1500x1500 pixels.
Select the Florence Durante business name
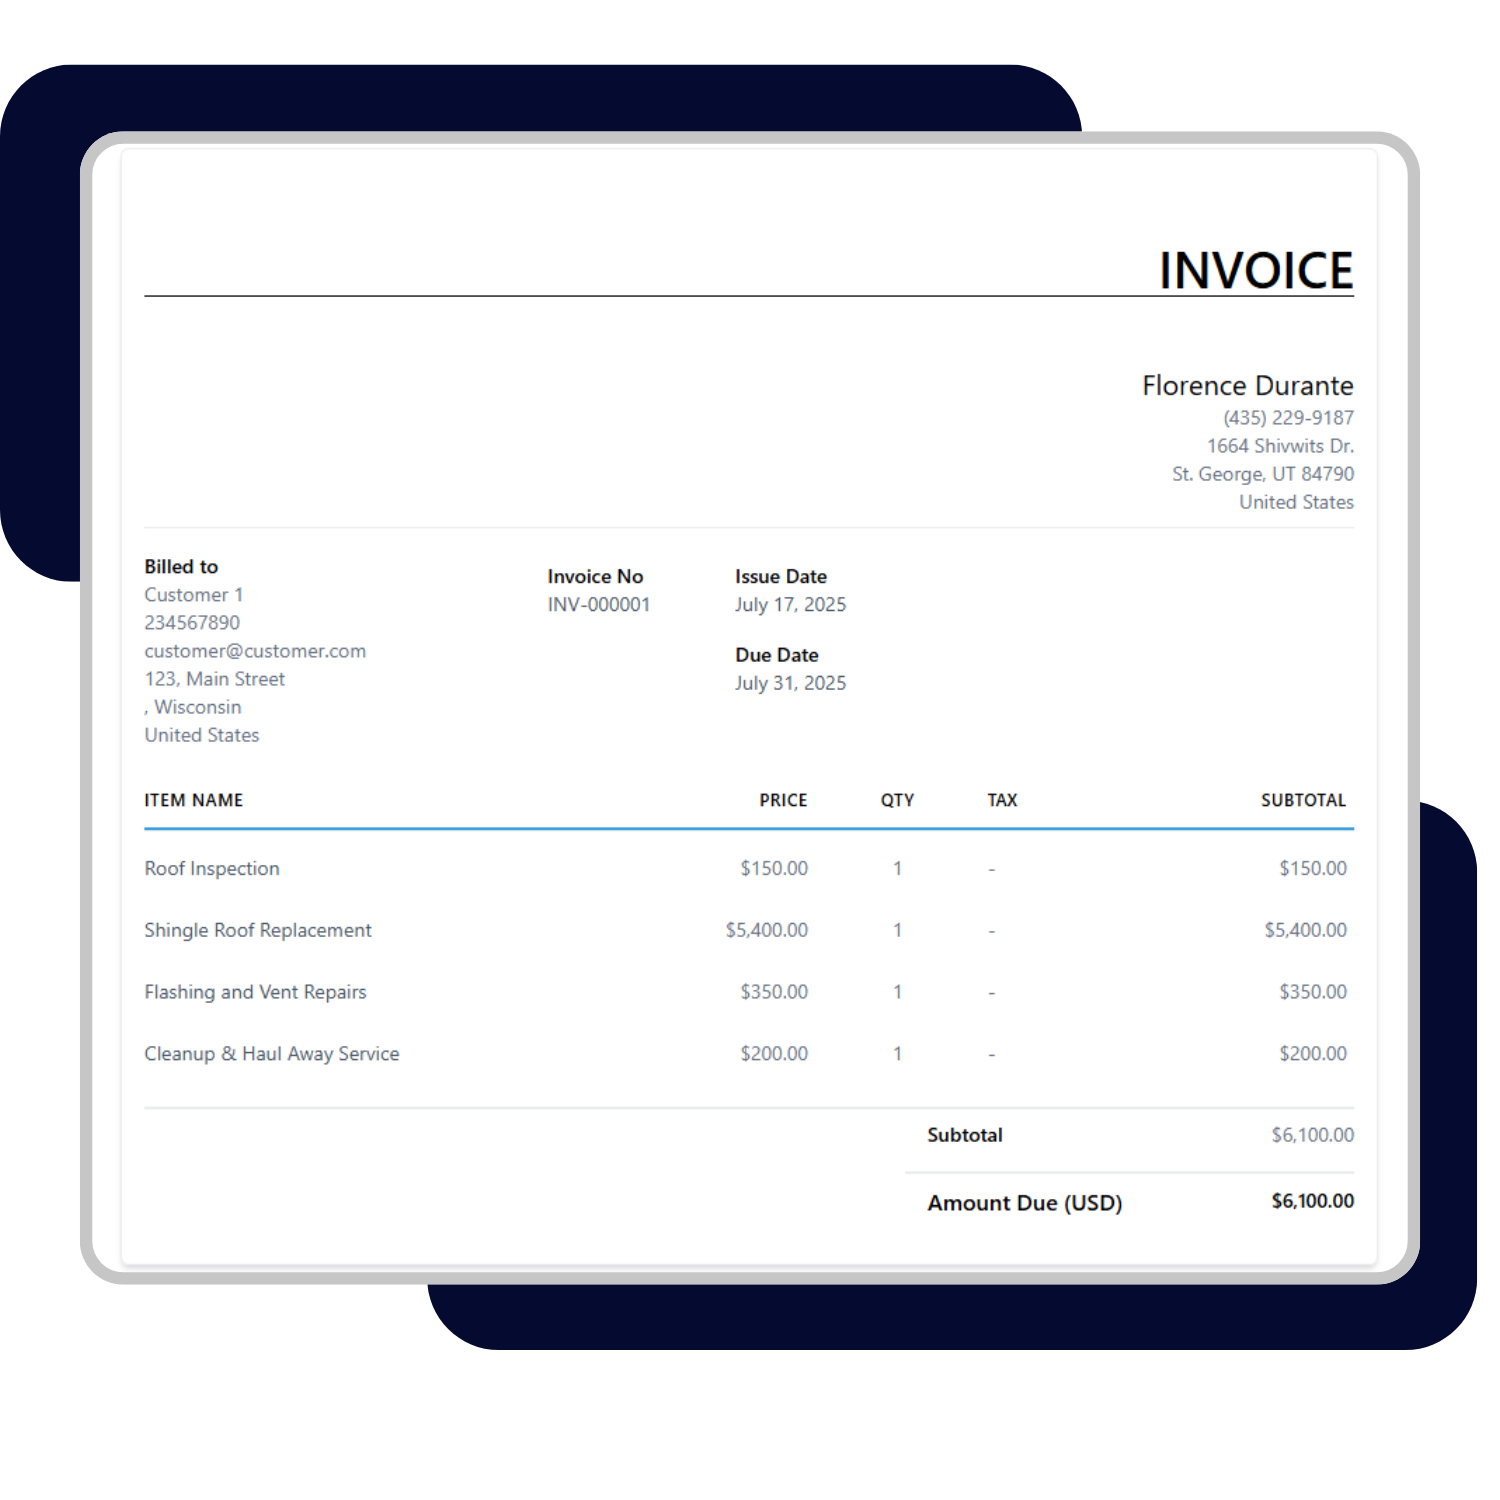point(1247,386)
